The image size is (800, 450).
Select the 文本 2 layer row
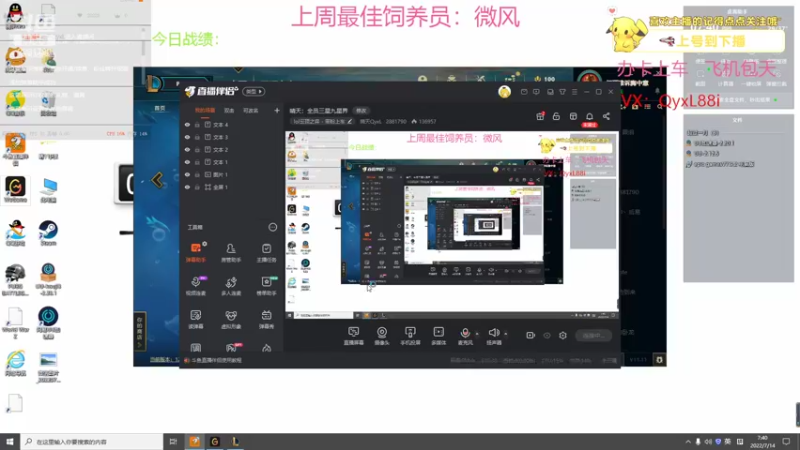[x=232, y=149]
